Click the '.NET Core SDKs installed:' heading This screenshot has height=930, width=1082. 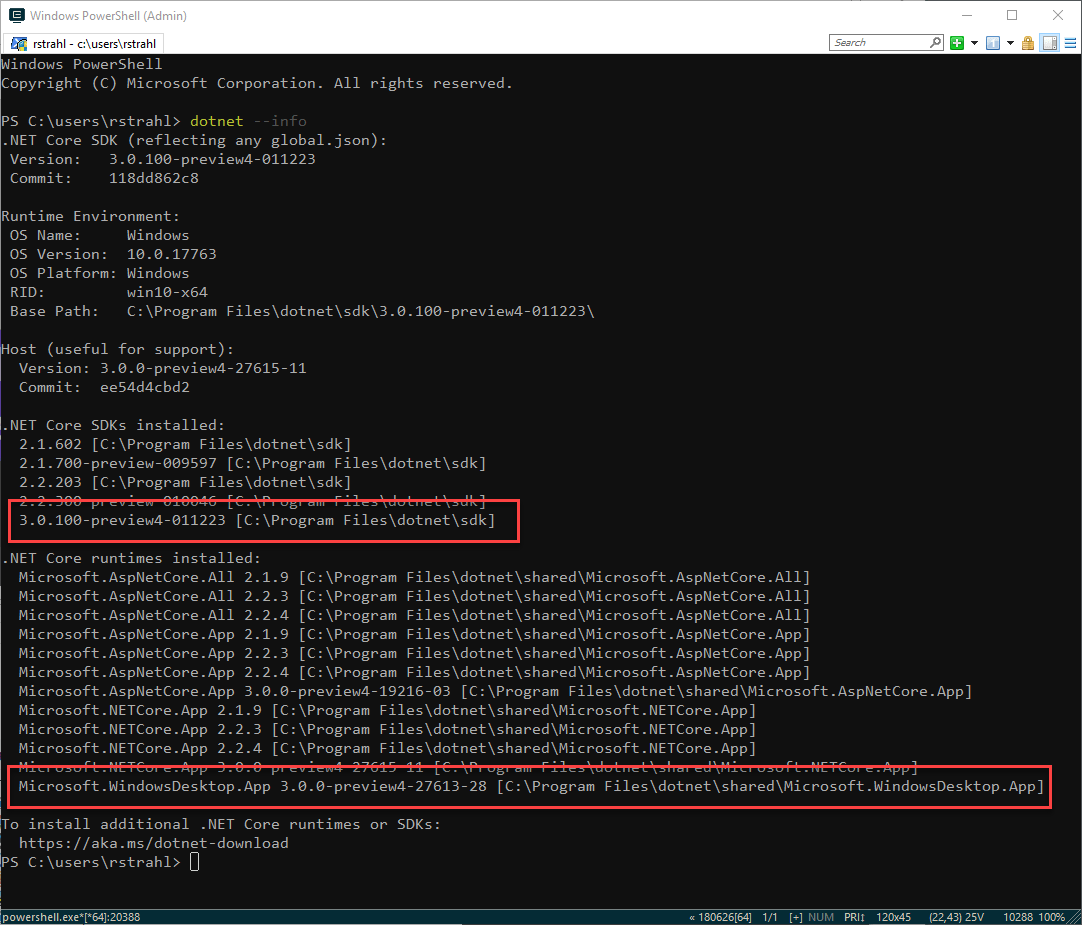(113, 425)
